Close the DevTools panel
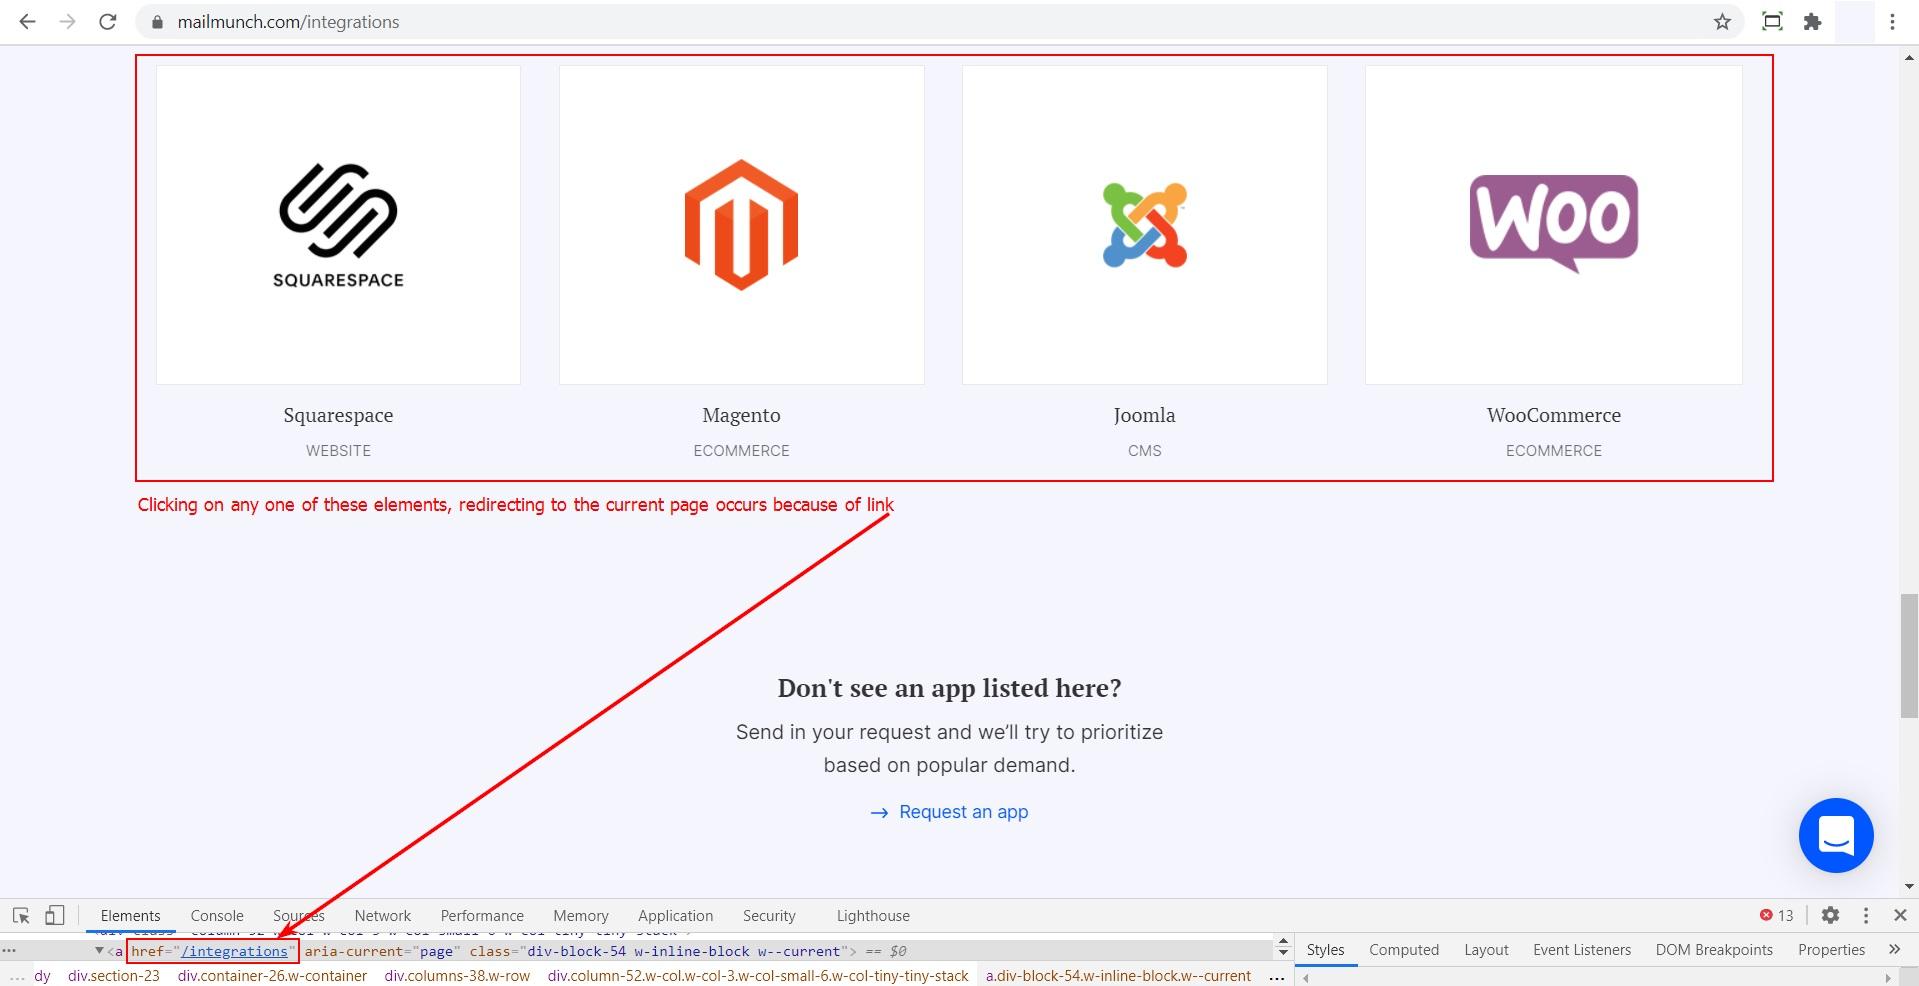Image resolution: width=1919 pixels, height=986 pixels. [1900, 915]
